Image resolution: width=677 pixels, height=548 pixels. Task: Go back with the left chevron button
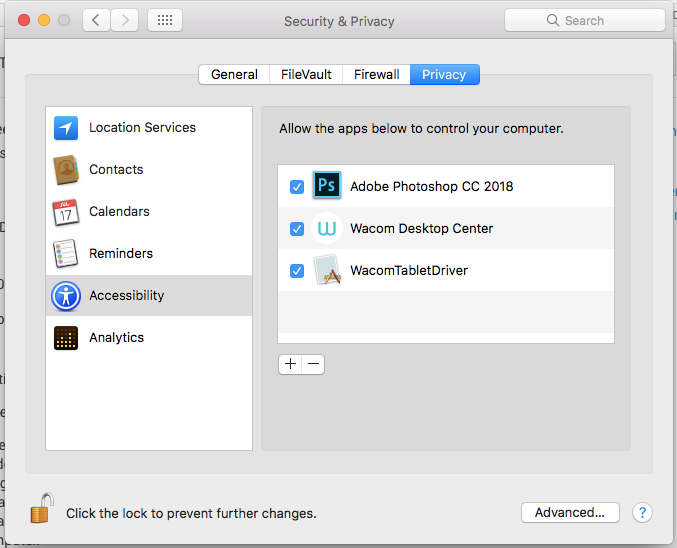point(97,20)
